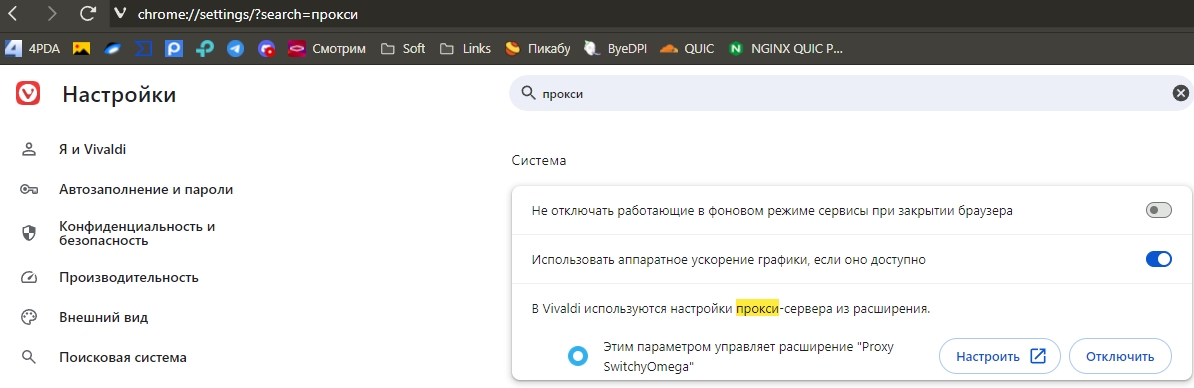Open the yellow picture-icon bookmark
Viewport: 1194px width, 388px height.
[x=81, y=49]
